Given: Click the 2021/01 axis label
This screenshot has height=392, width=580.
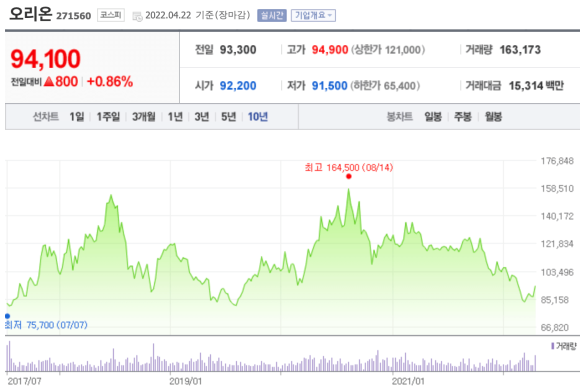Looking at the screenshot, I should click(408, 381).
